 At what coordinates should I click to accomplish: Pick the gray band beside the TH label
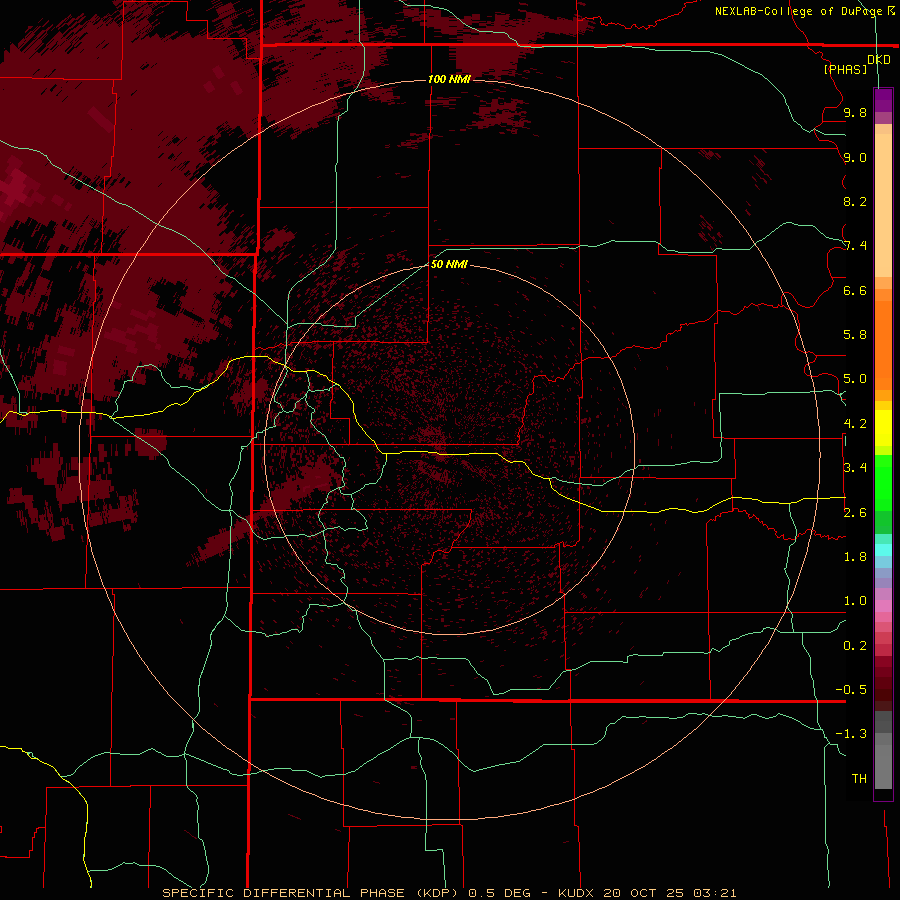[883, 766]
